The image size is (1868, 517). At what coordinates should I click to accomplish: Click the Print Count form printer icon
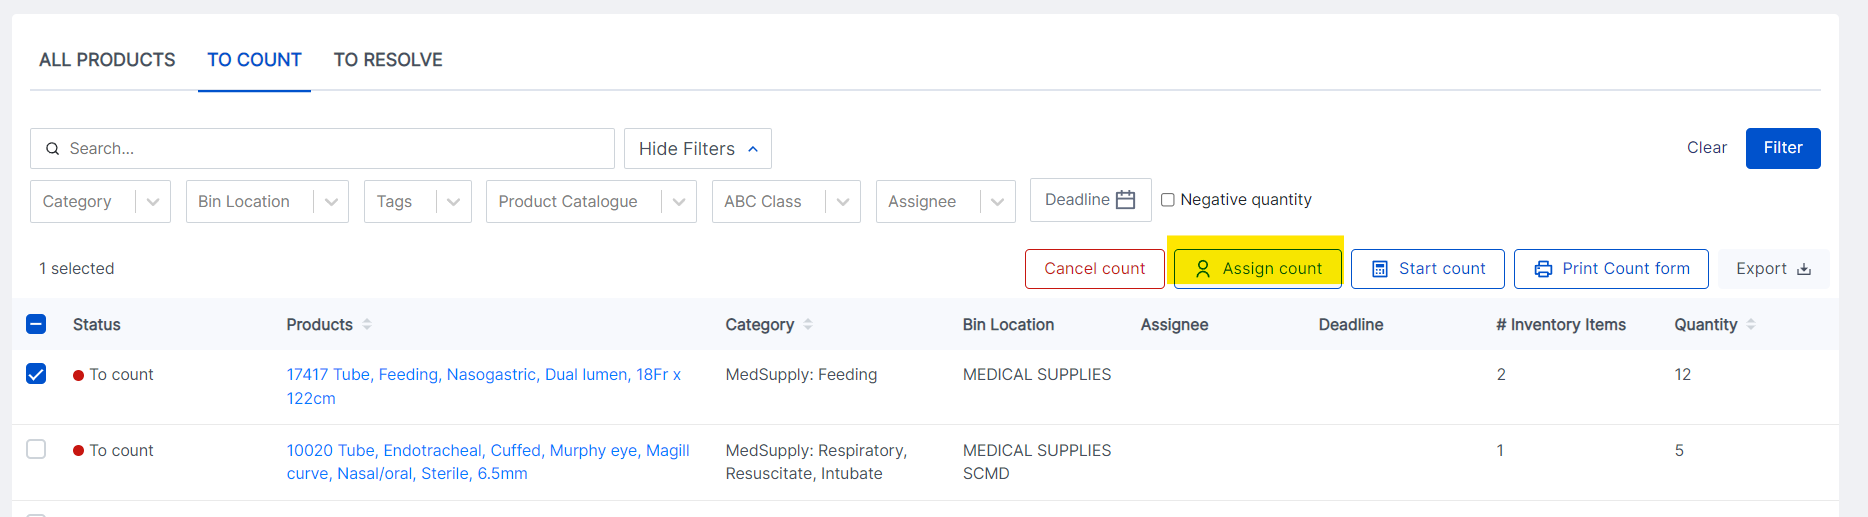(1543, 269)
